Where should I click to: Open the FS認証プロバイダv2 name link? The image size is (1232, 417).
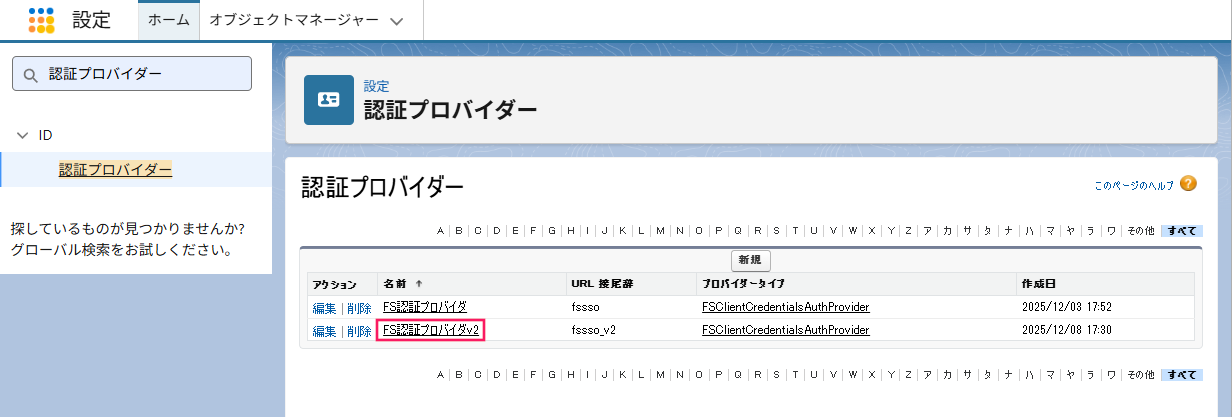tap(431, 330)
